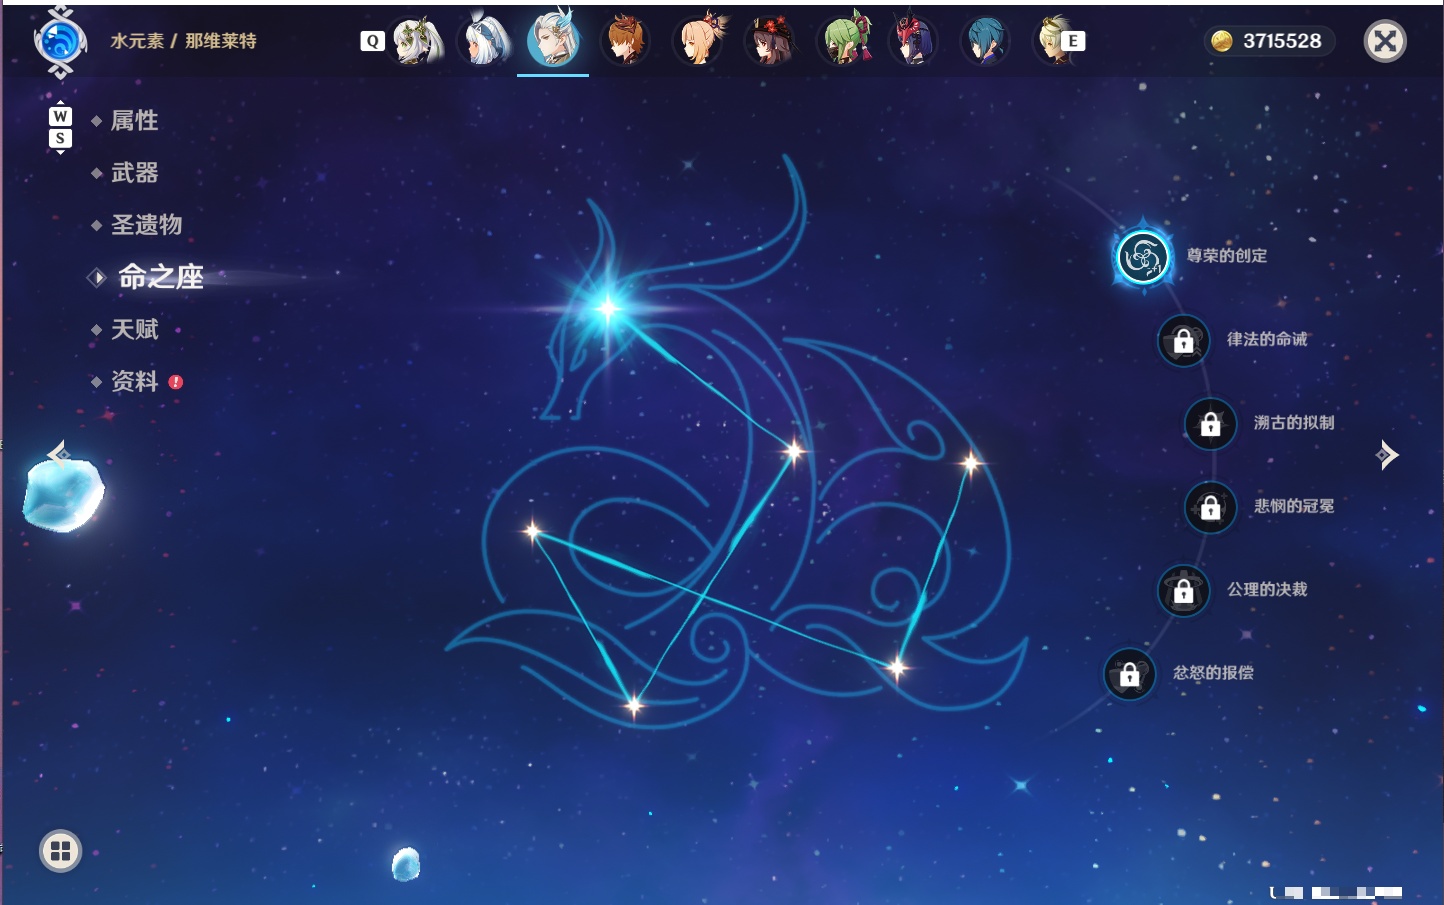Show previous character with left arrow
The height and width of the screenshot is (905, 1444).
coord(57,454)
